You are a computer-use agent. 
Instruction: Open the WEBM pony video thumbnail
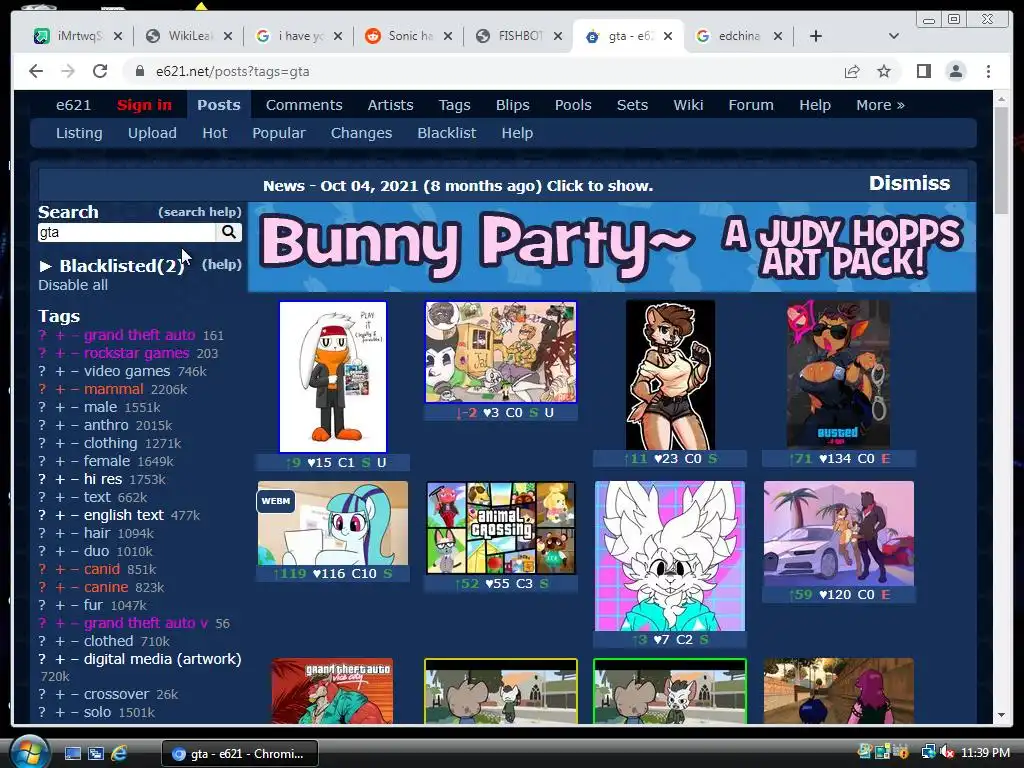(x=333, y=523)
